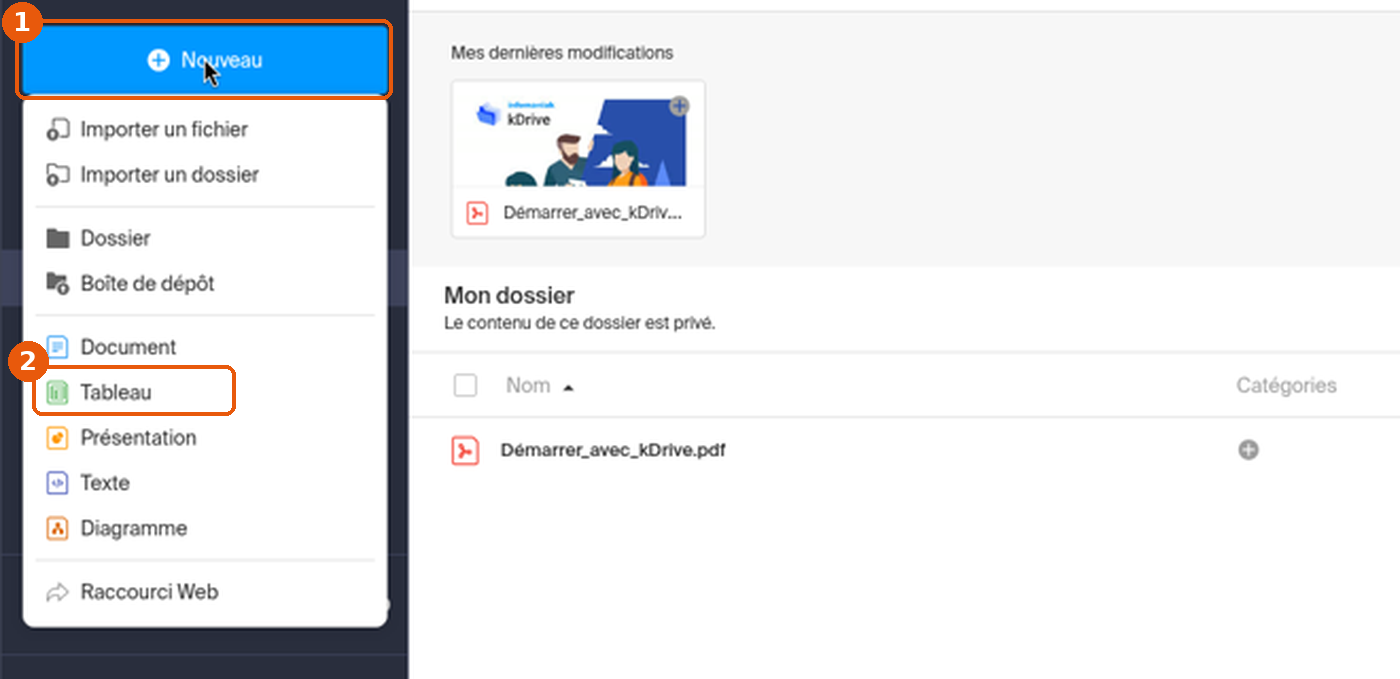Click the Importer un fichier icon
Screen dimensions: 1400x679
coord(58,129)
